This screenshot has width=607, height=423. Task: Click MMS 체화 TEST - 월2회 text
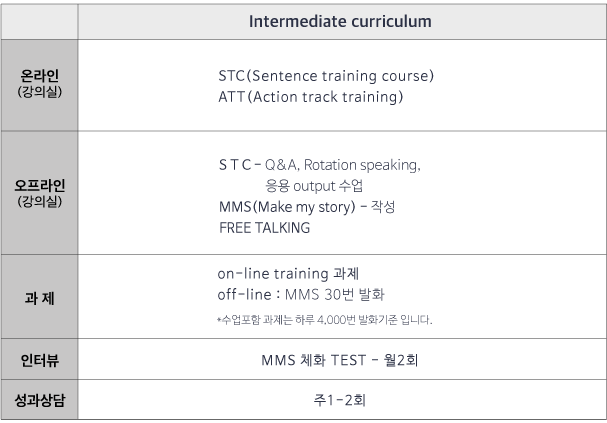340,360
